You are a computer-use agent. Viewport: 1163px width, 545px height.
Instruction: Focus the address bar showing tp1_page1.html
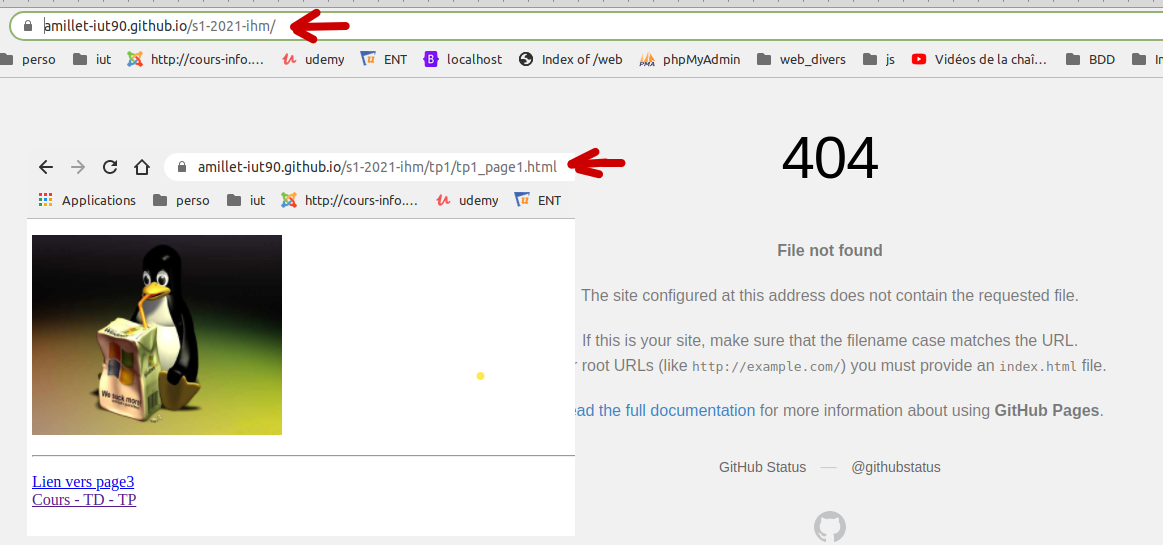pos(376,167)
